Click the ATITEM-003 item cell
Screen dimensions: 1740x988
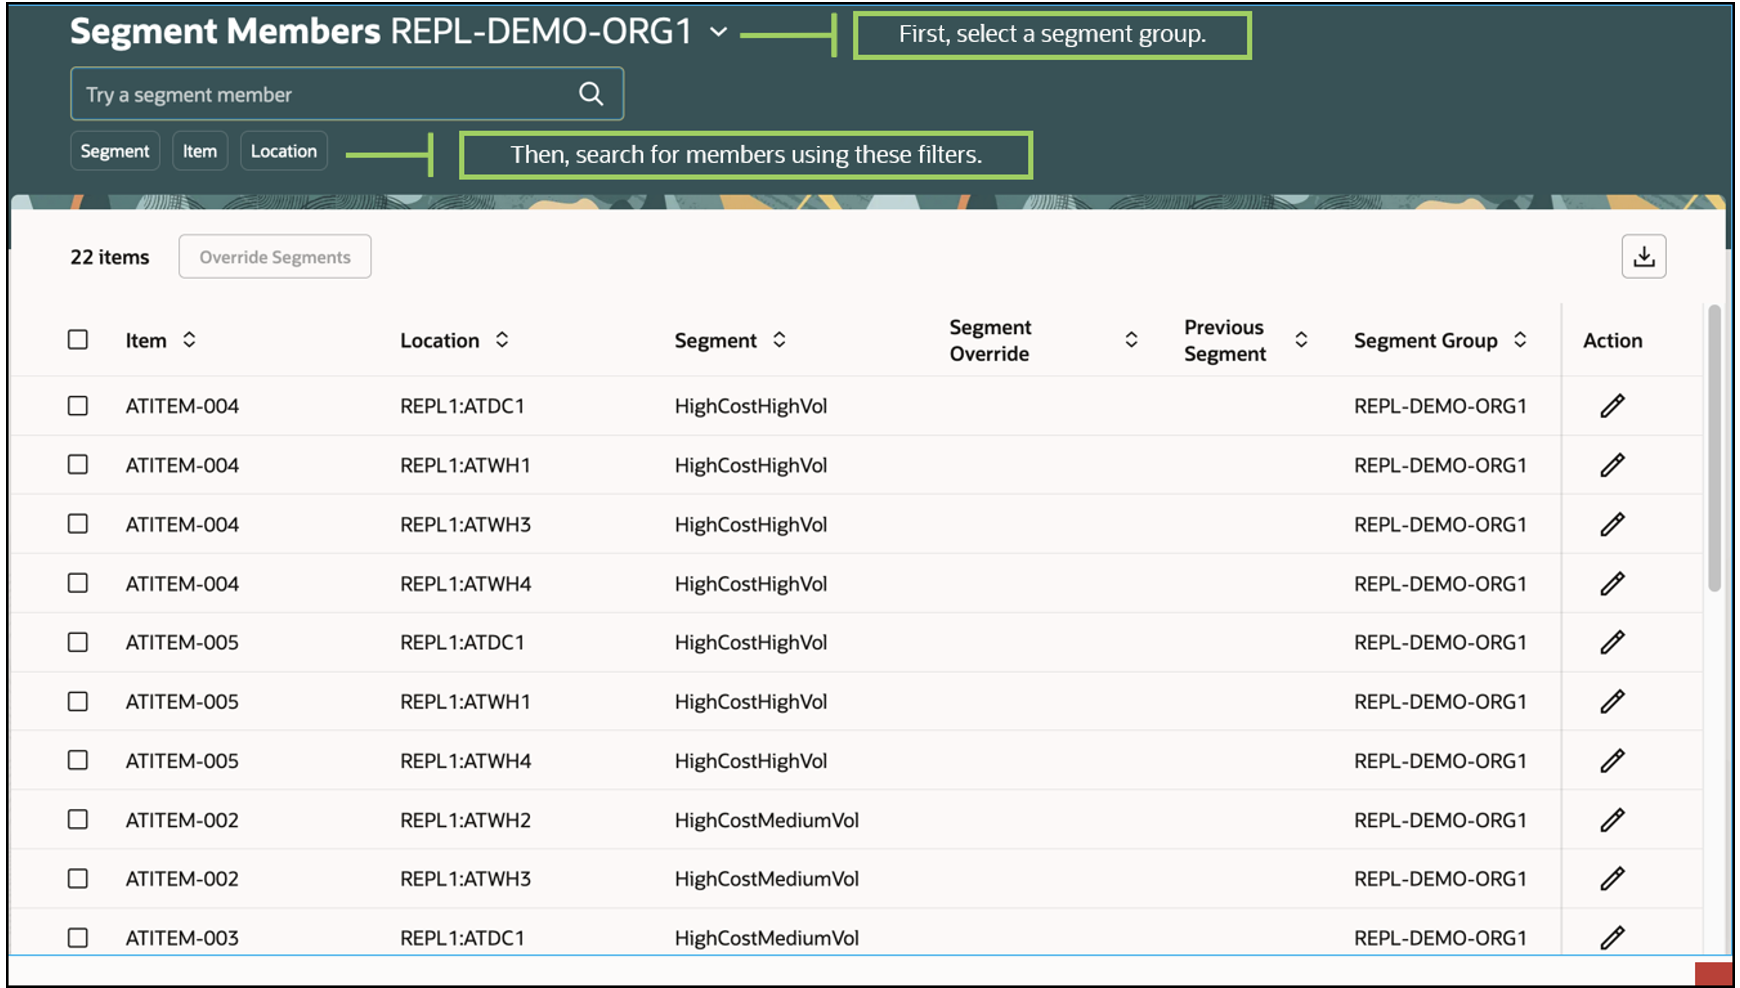click(x=182, y=938)
